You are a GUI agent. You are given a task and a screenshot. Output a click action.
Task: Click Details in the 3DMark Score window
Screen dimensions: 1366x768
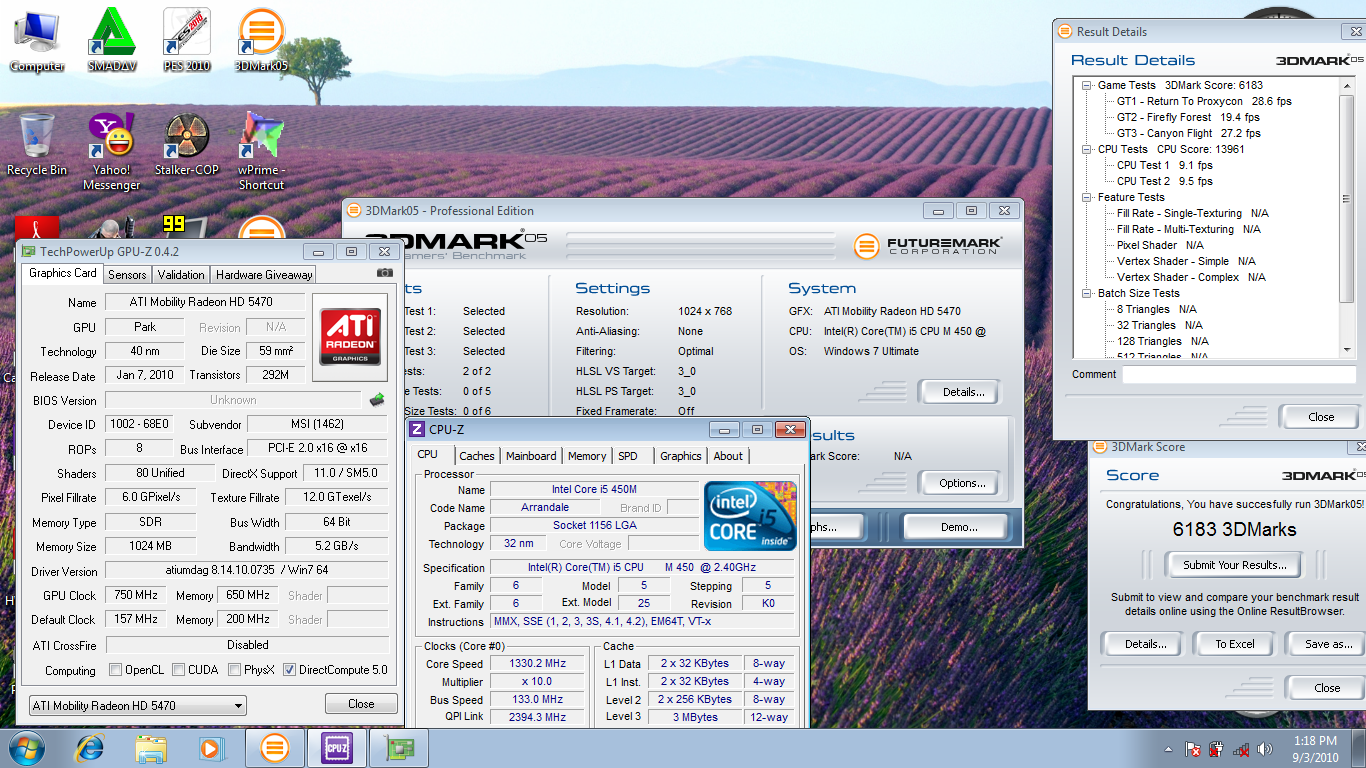point(1145,644)
